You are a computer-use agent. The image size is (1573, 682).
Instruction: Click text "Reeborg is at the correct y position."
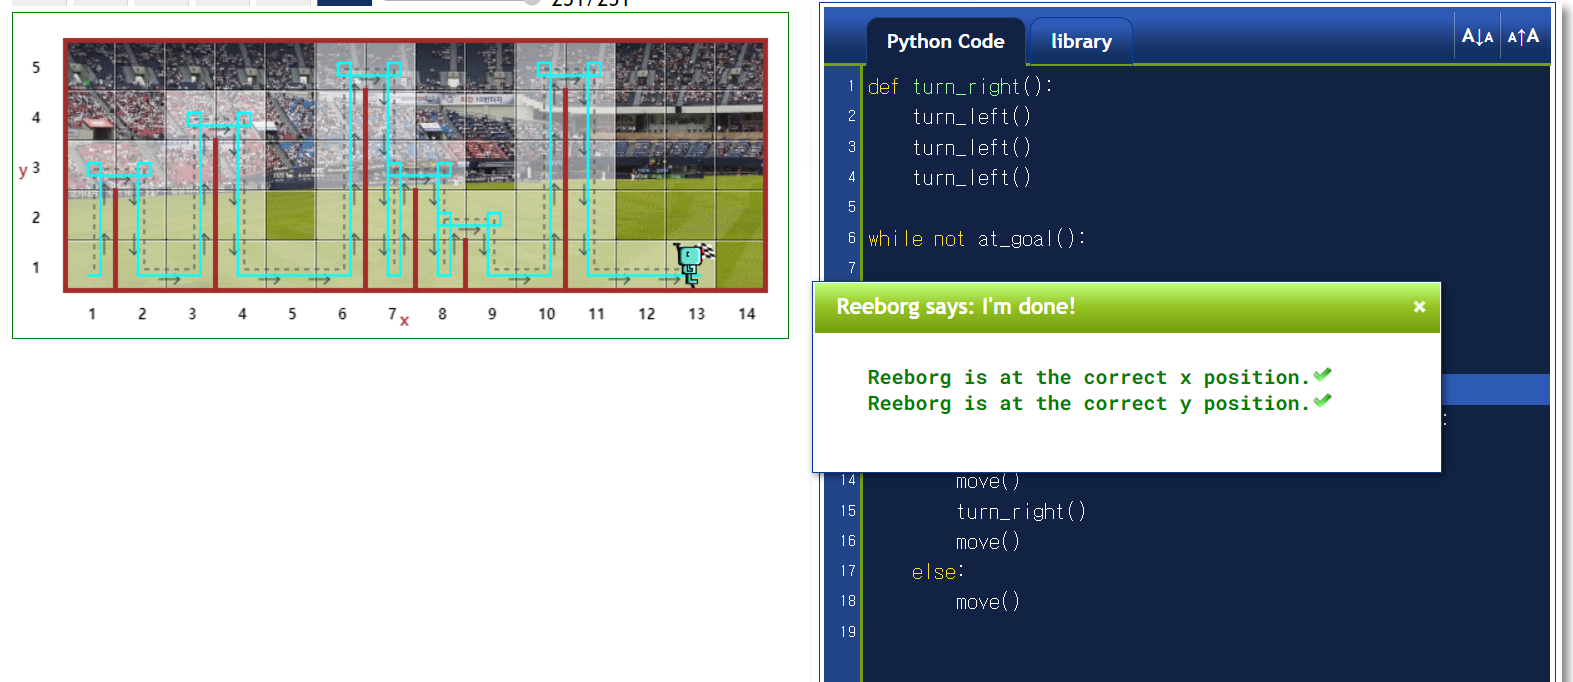tap(1088, 403)
